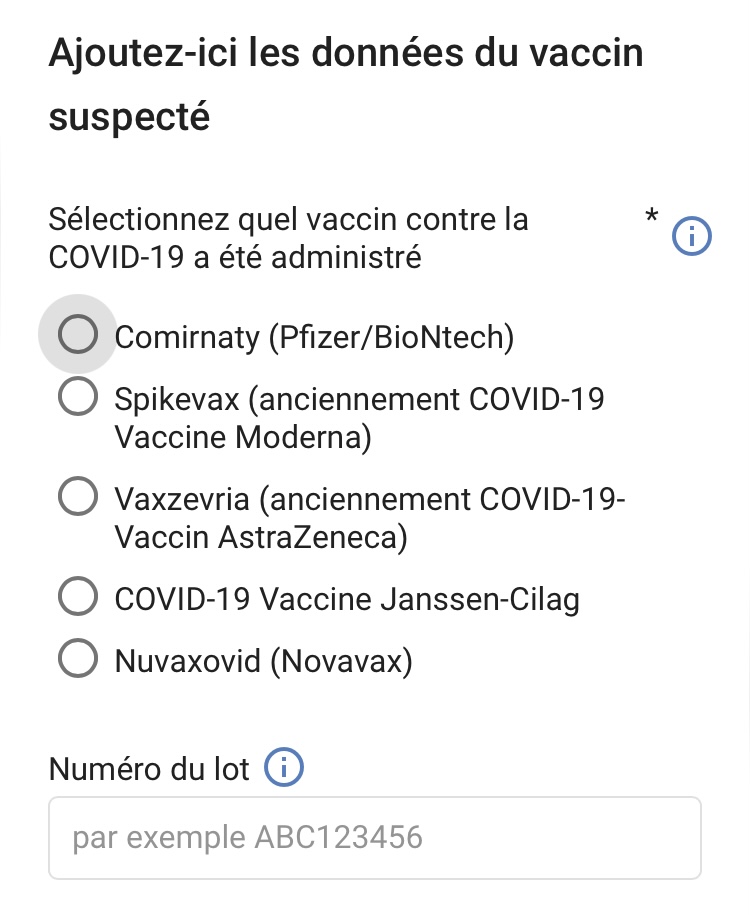This screenshot has width=750, height=915.
Task: Click the 'COVID-19 Vaccine Janssen-Cilag' label text
Action: tap(346, 599)
